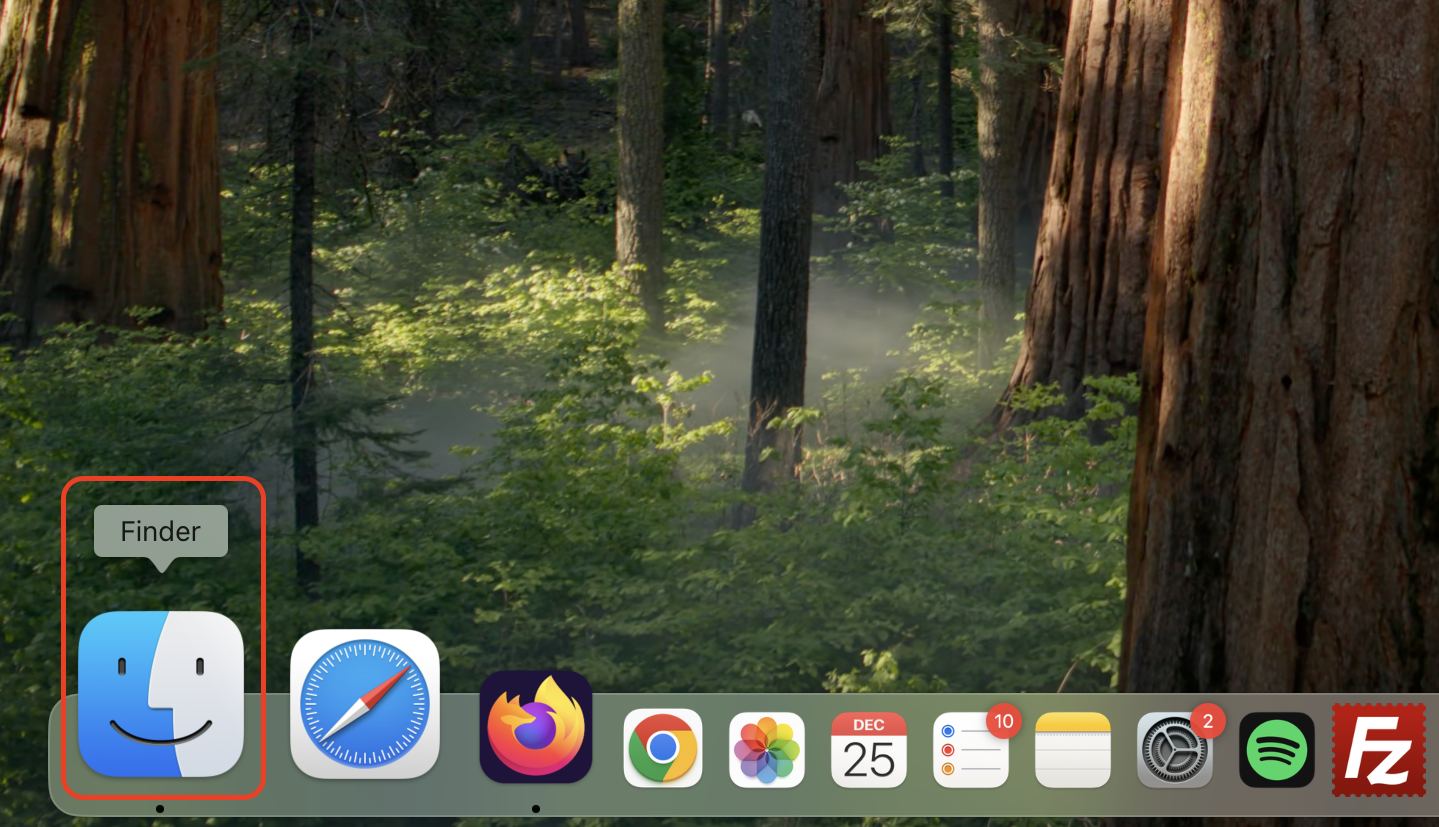
Task: Launch Safari from the Dock
Action: click(x=364, y=704)
